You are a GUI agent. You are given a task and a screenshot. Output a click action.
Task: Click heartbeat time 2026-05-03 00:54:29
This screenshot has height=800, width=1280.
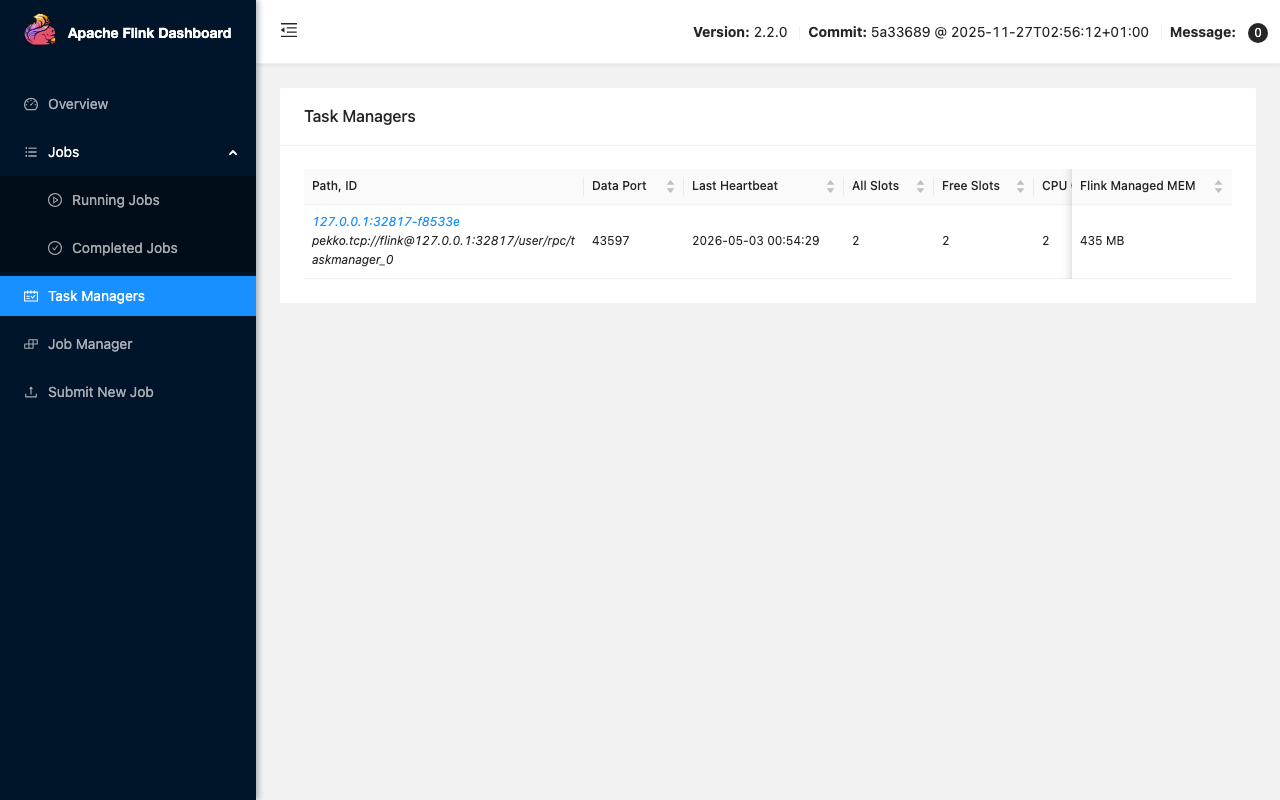click(756, 241)
